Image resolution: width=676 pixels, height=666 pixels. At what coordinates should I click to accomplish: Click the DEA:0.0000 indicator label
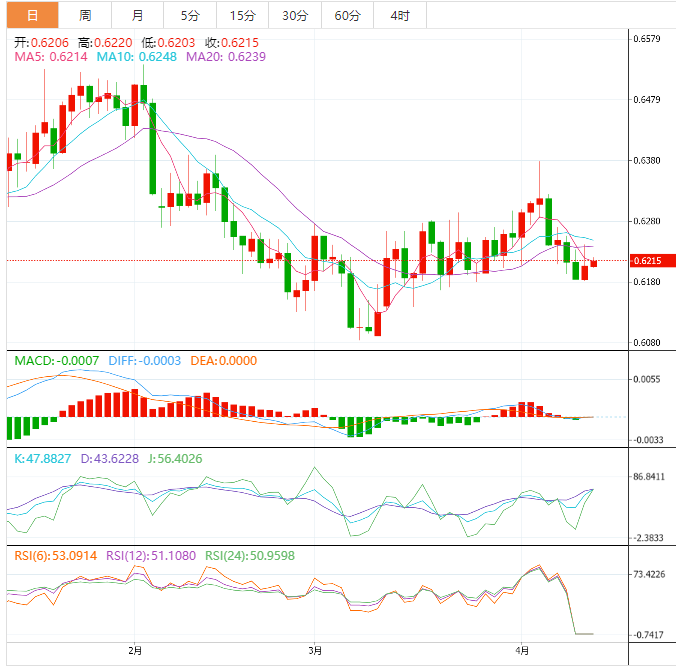(x=224, y=361)
